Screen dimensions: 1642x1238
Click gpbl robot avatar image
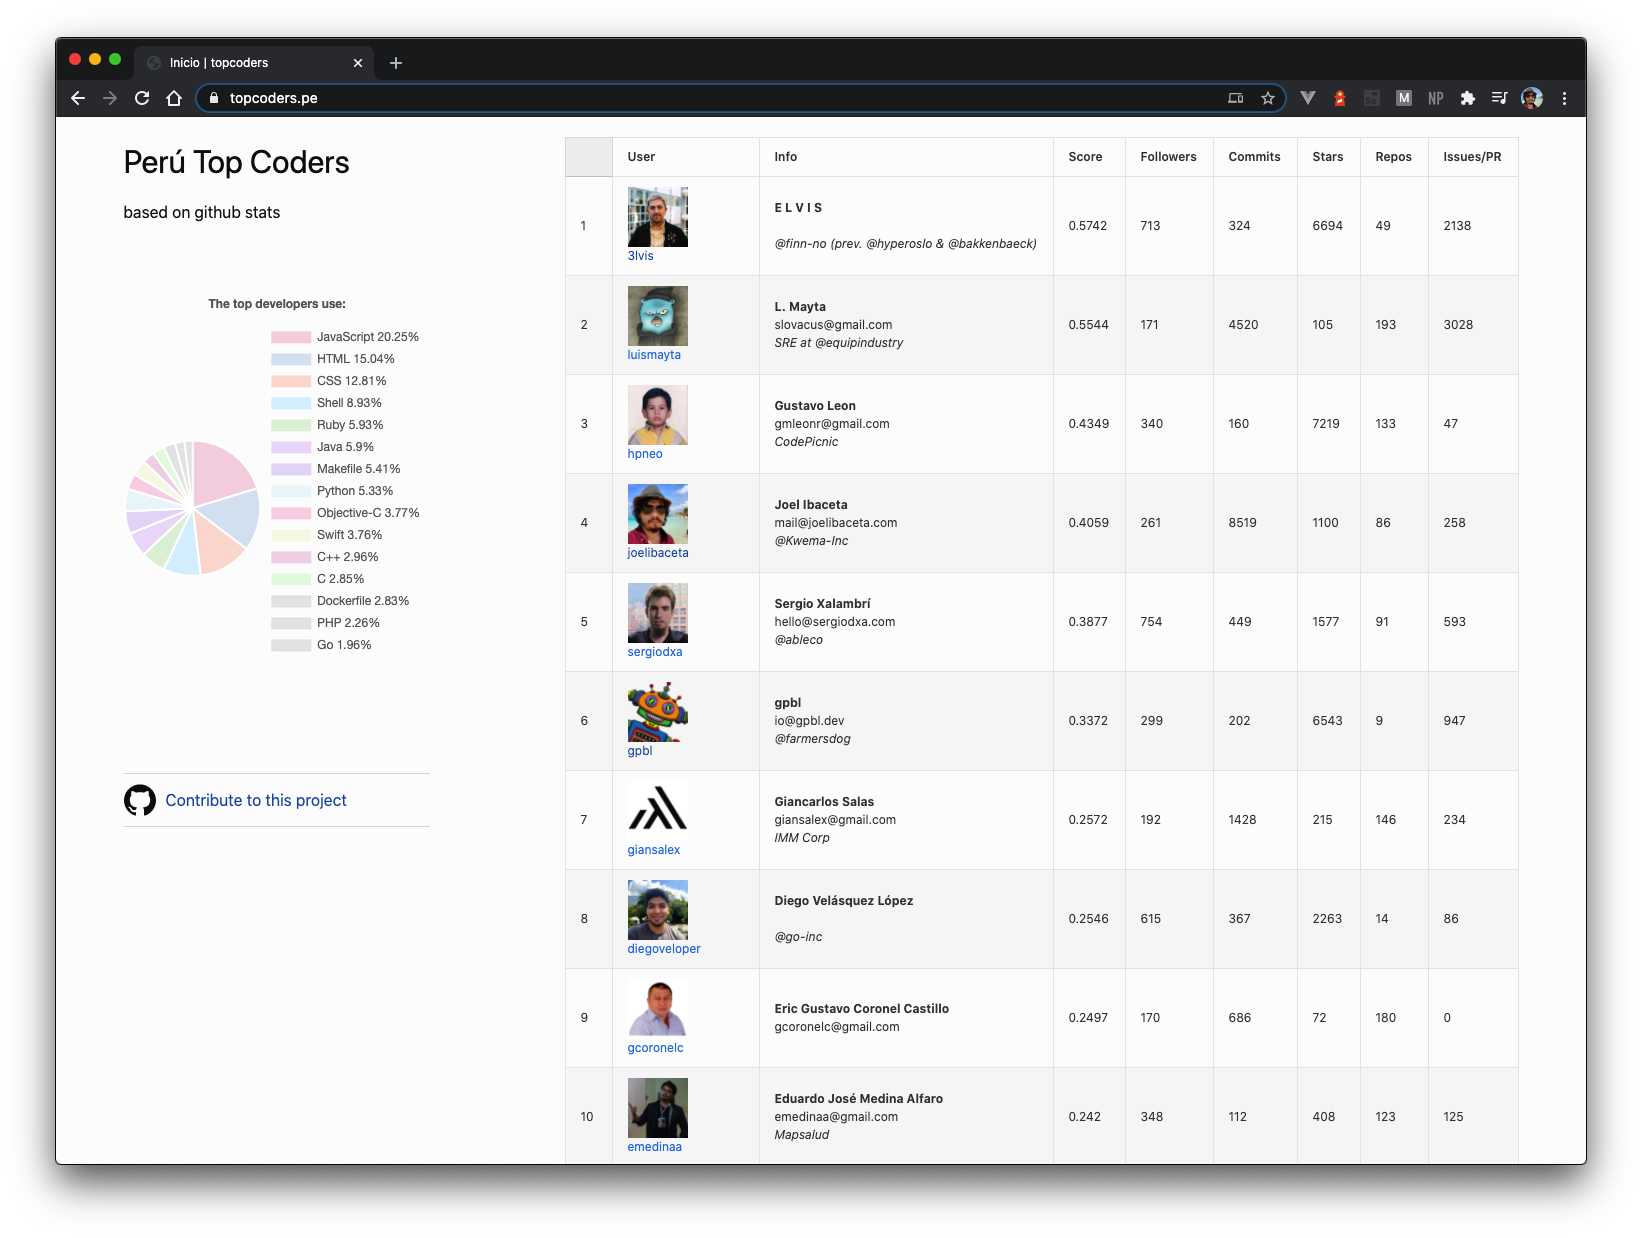[658, 712]
